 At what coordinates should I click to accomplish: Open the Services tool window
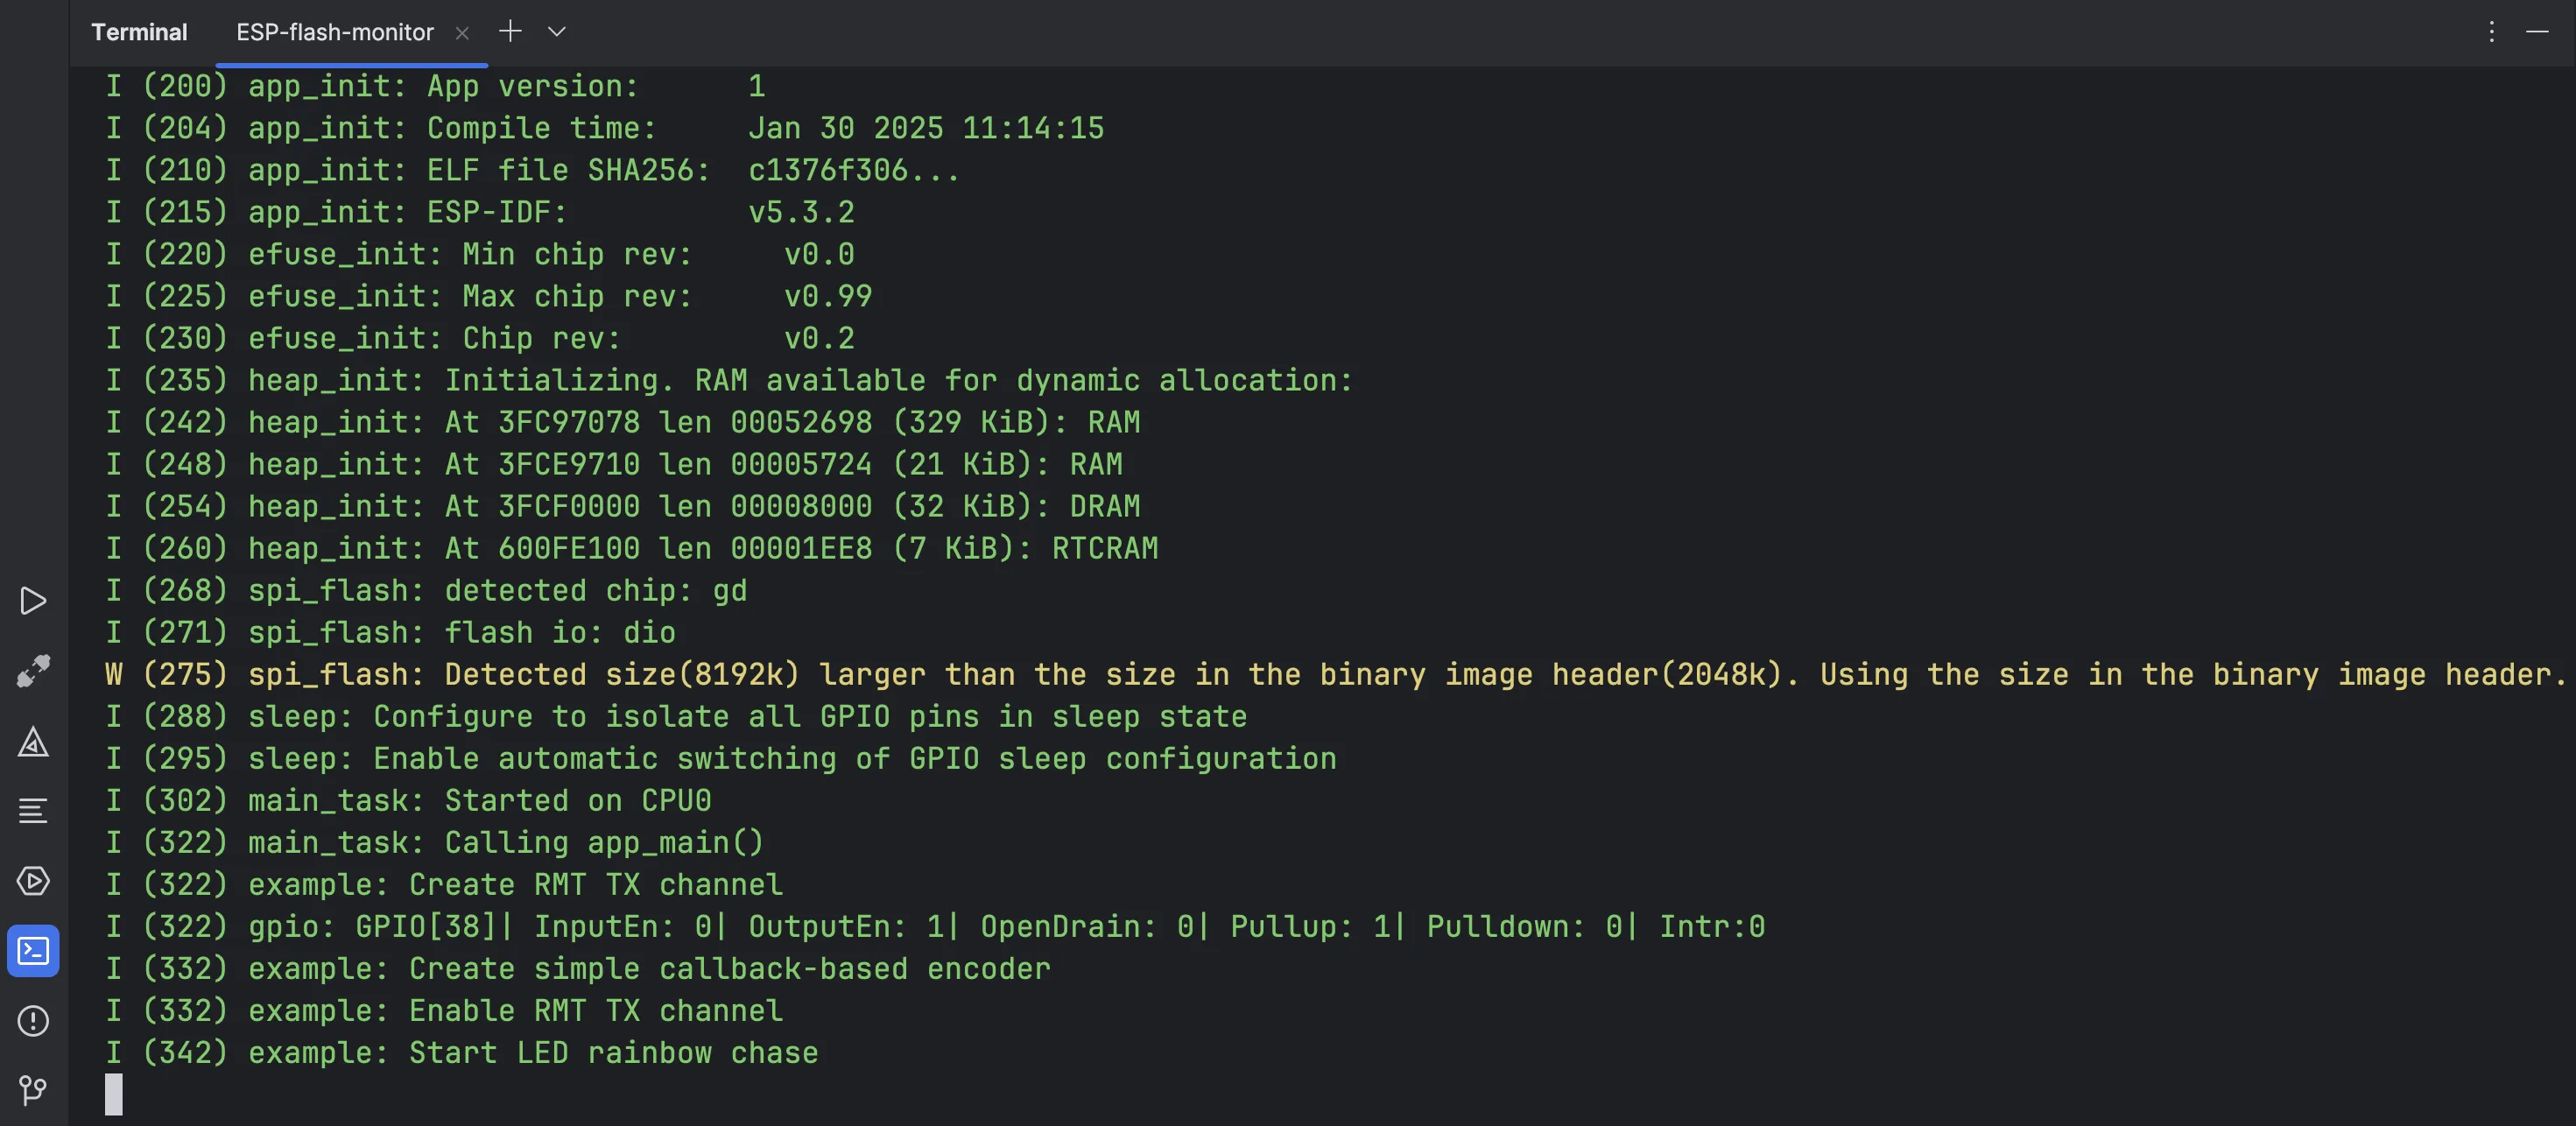(x=33, y=881)
